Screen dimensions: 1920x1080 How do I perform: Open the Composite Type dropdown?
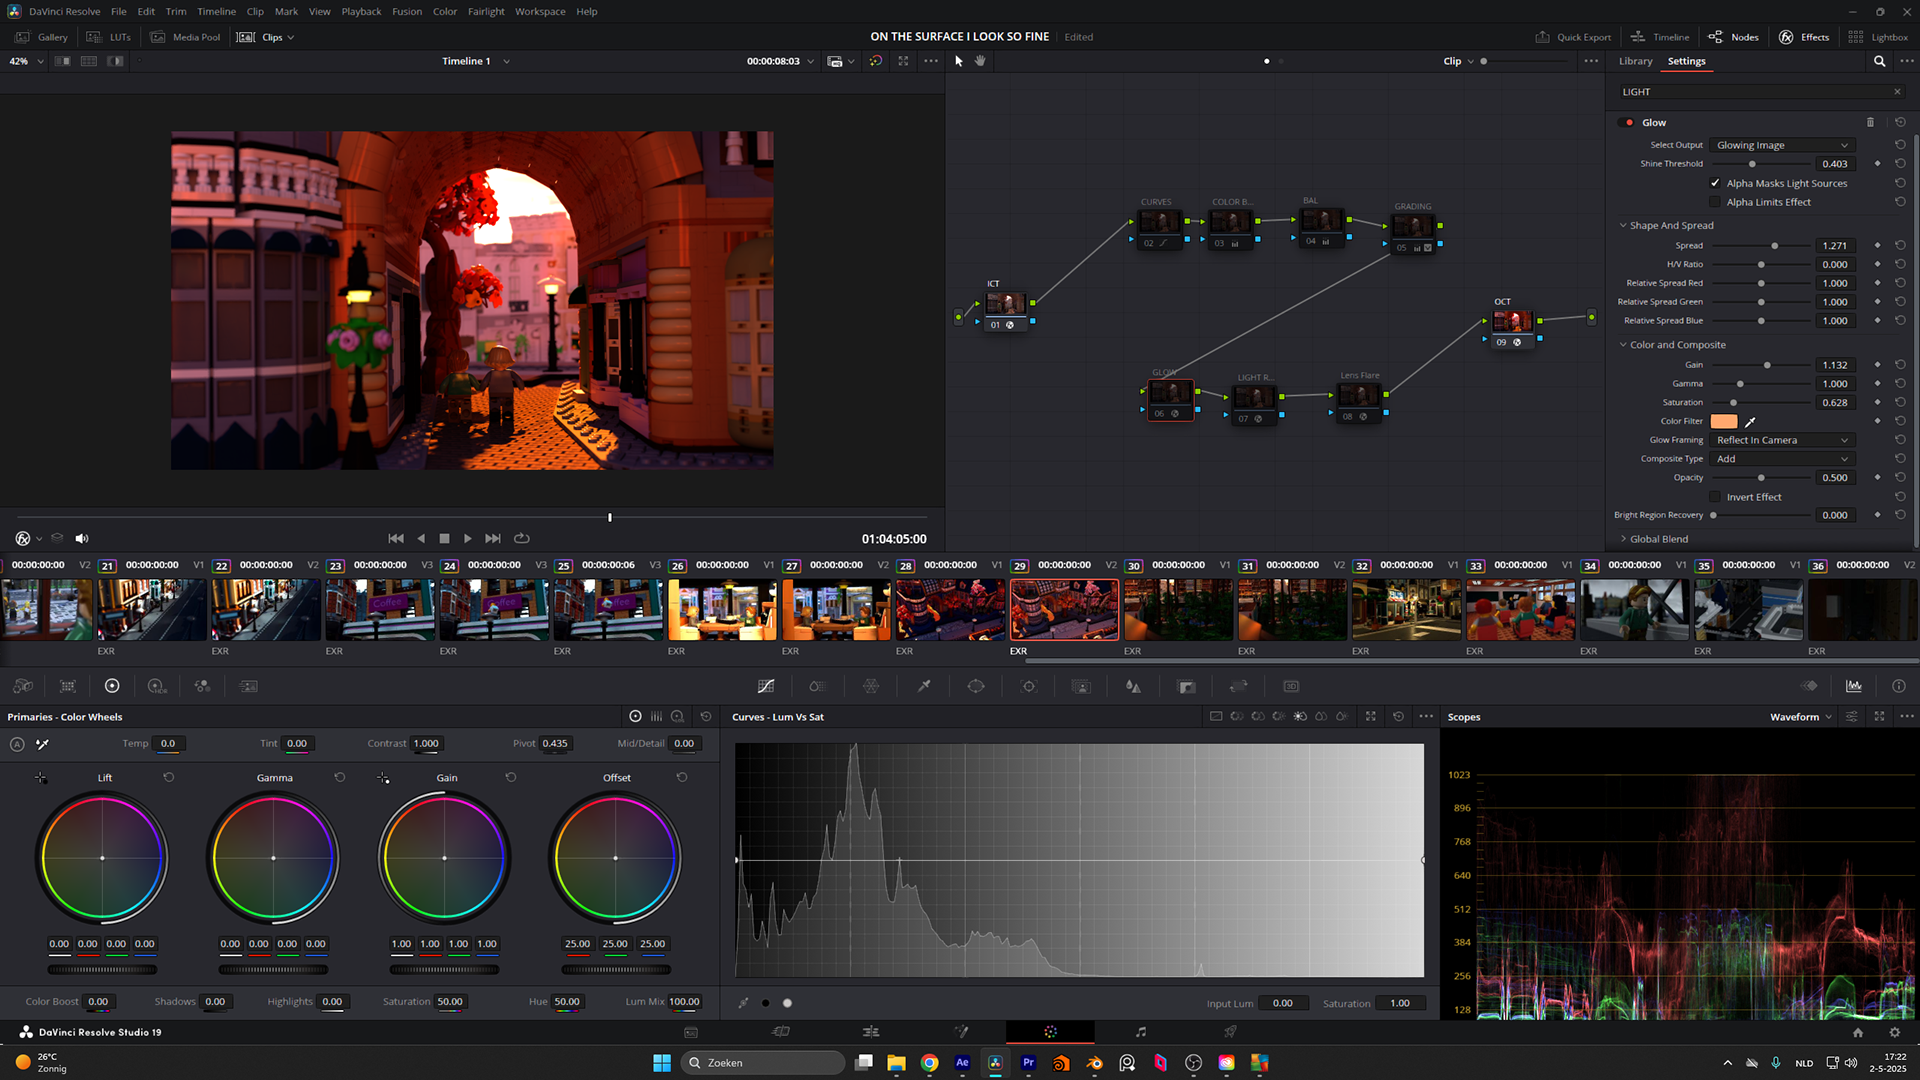[x=1781, y=459]
